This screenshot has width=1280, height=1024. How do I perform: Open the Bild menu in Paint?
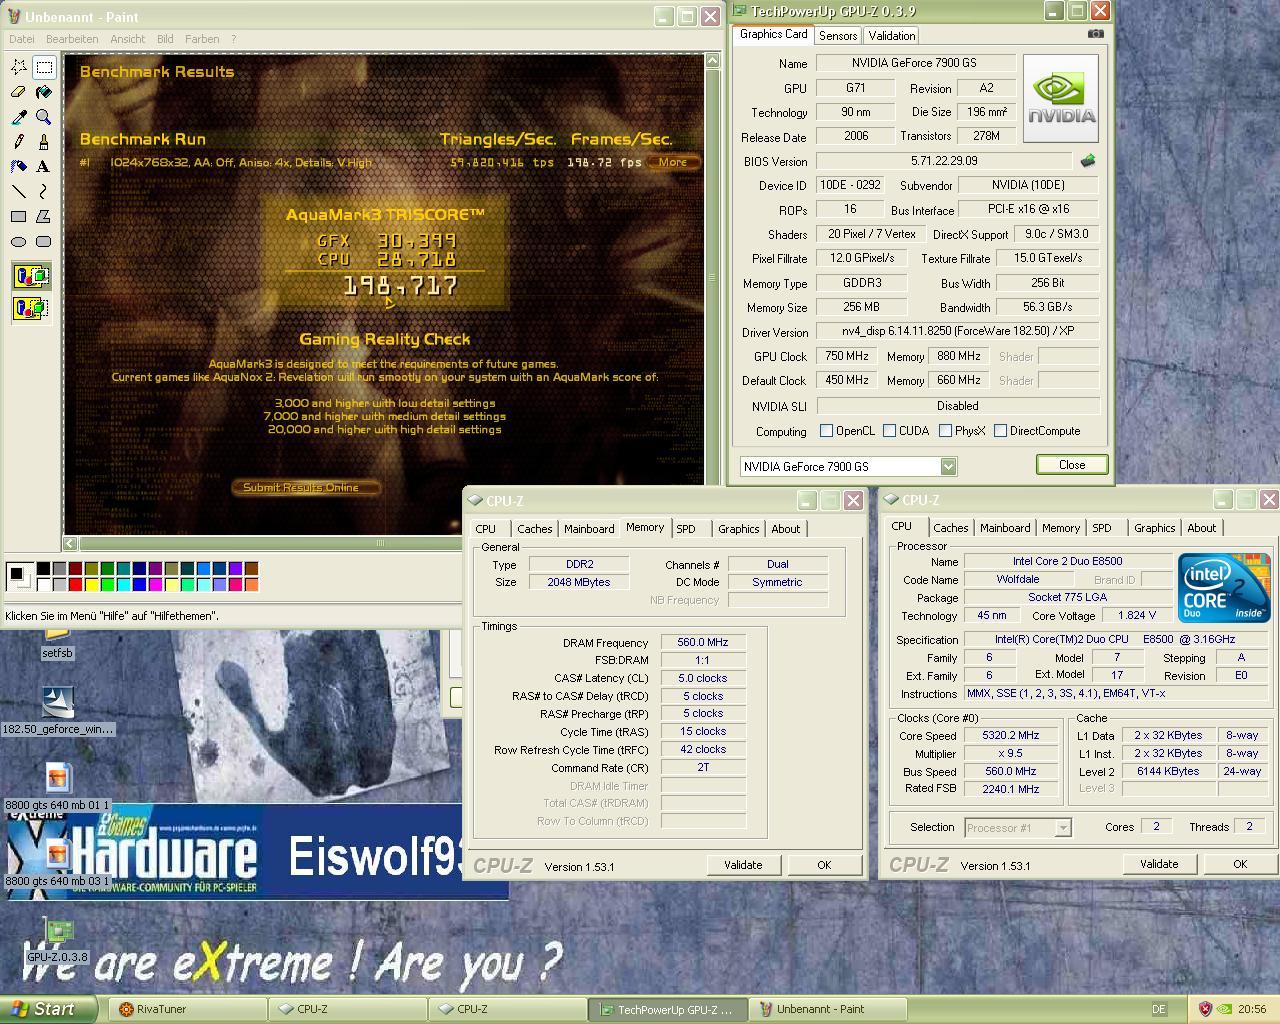click(165, 39)
